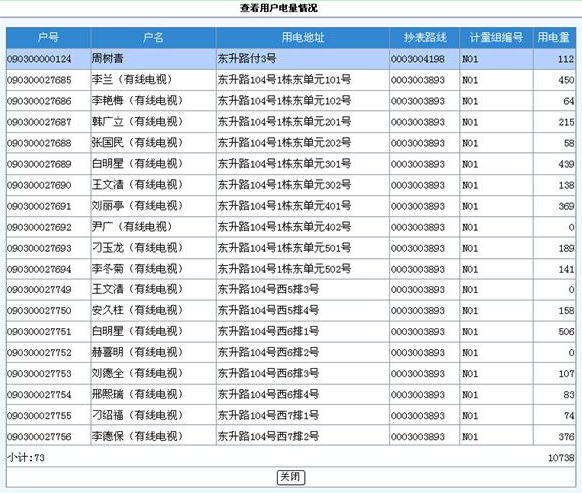This screenshot has width=582, height=493.
Task: Click usage value 506 for 白明星
Action: pyautogui.click(x=566, y=332)
